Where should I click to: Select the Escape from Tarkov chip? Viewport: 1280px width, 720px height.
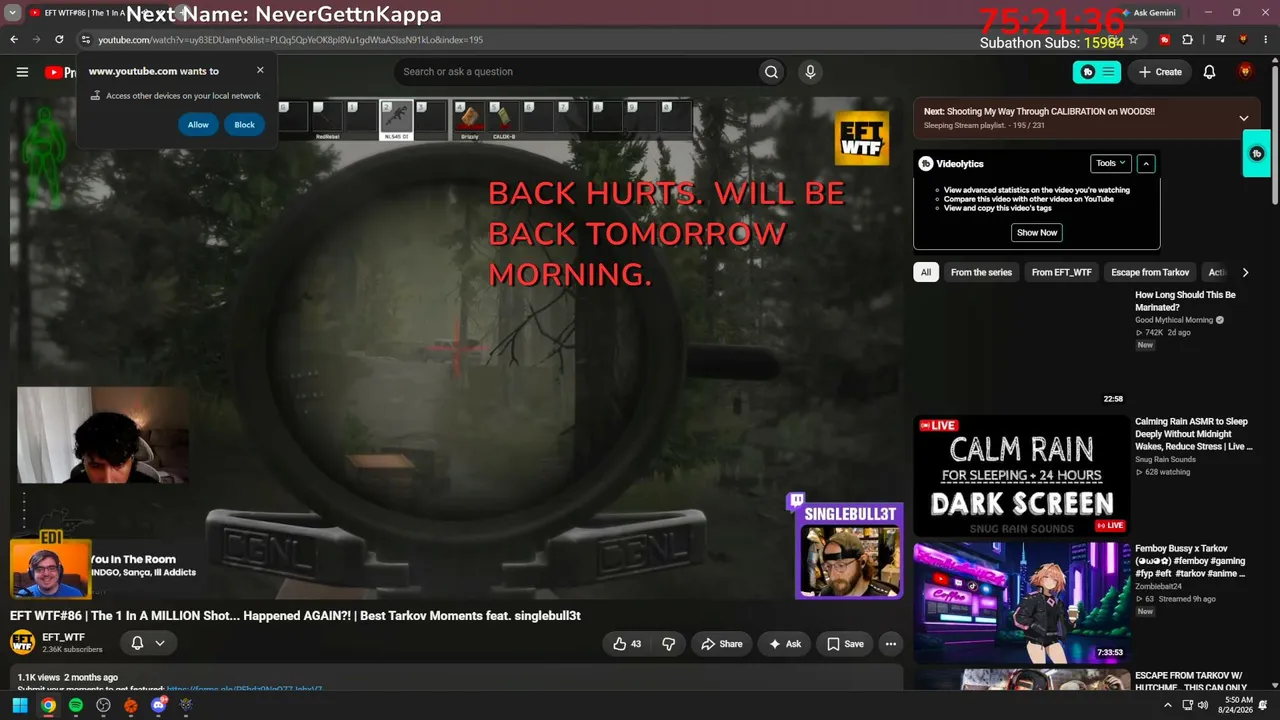1150,272
